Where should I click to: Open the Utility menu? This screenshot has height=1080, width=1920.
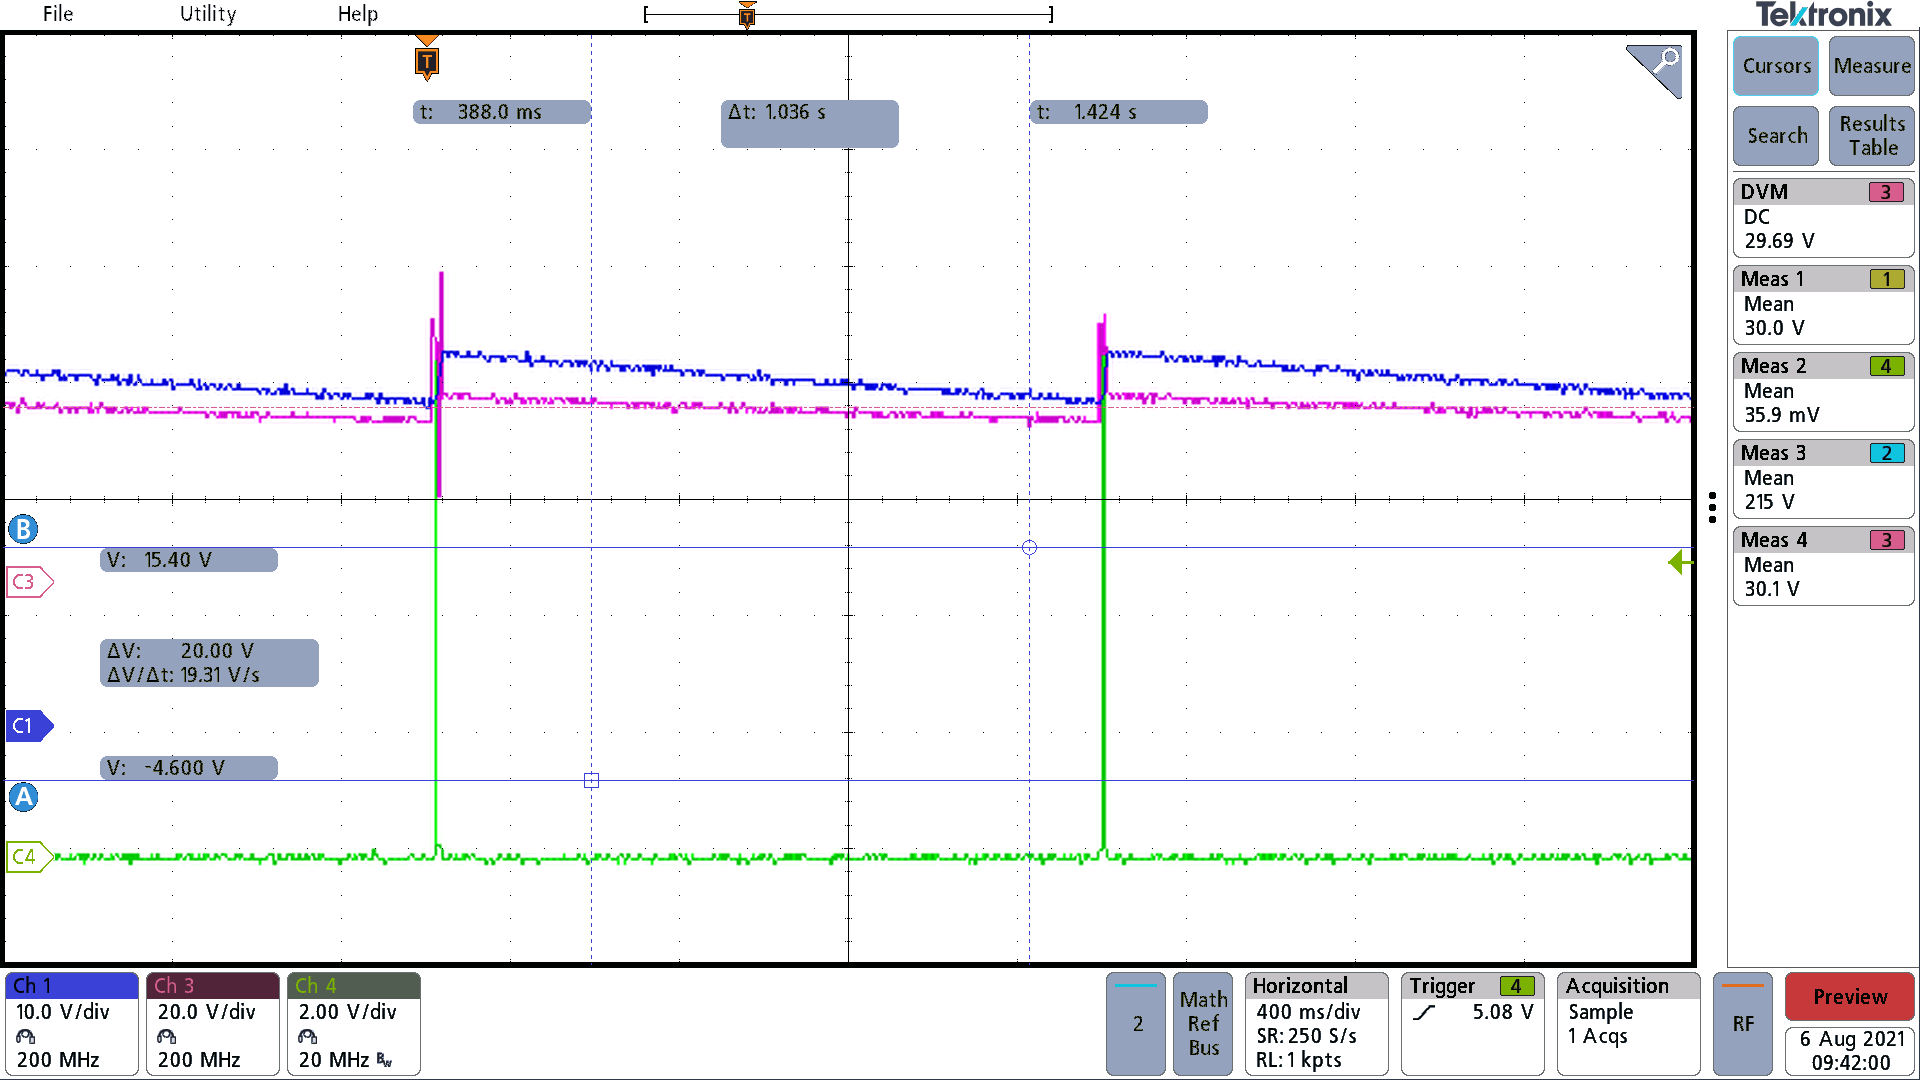click(x=208, y=14)
